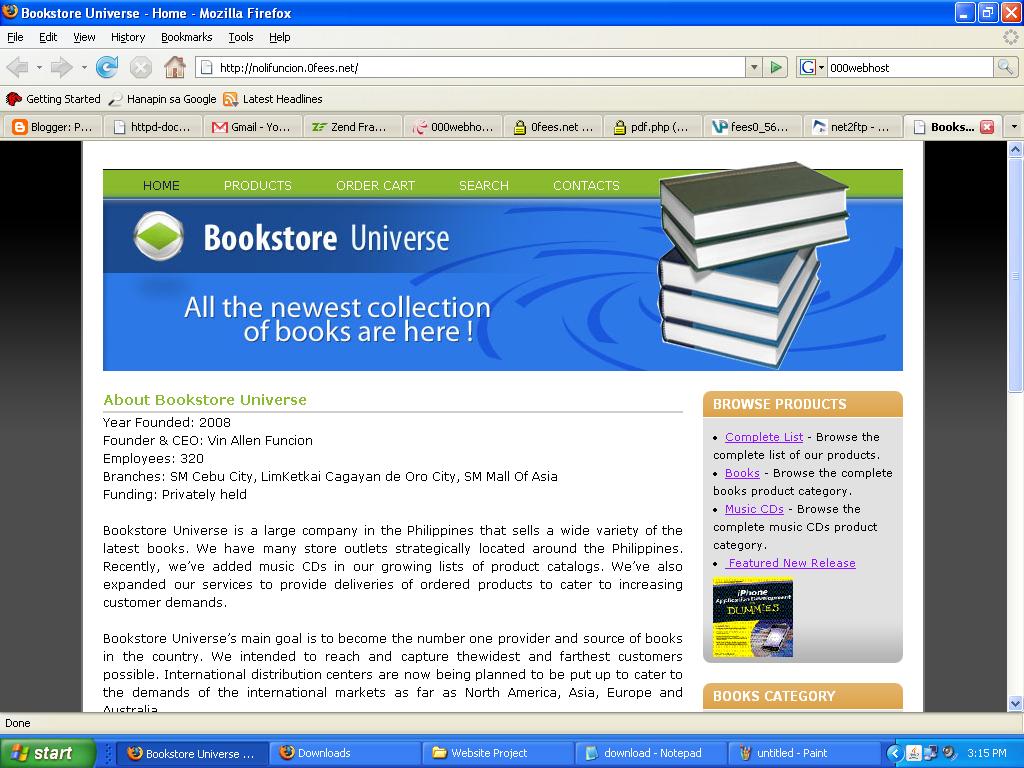Open the Complete List products link

[x=763, y=437]
